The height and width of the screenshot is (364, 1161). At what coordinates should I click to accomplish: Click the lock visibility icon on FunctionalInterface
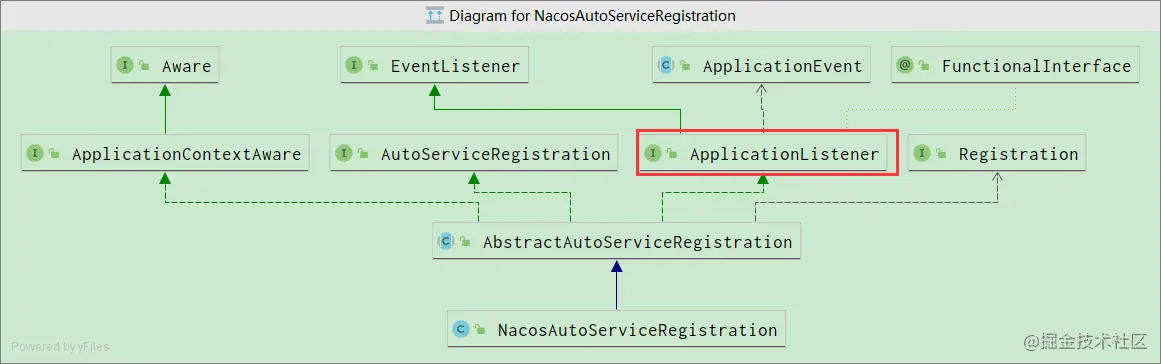point(925,66)
